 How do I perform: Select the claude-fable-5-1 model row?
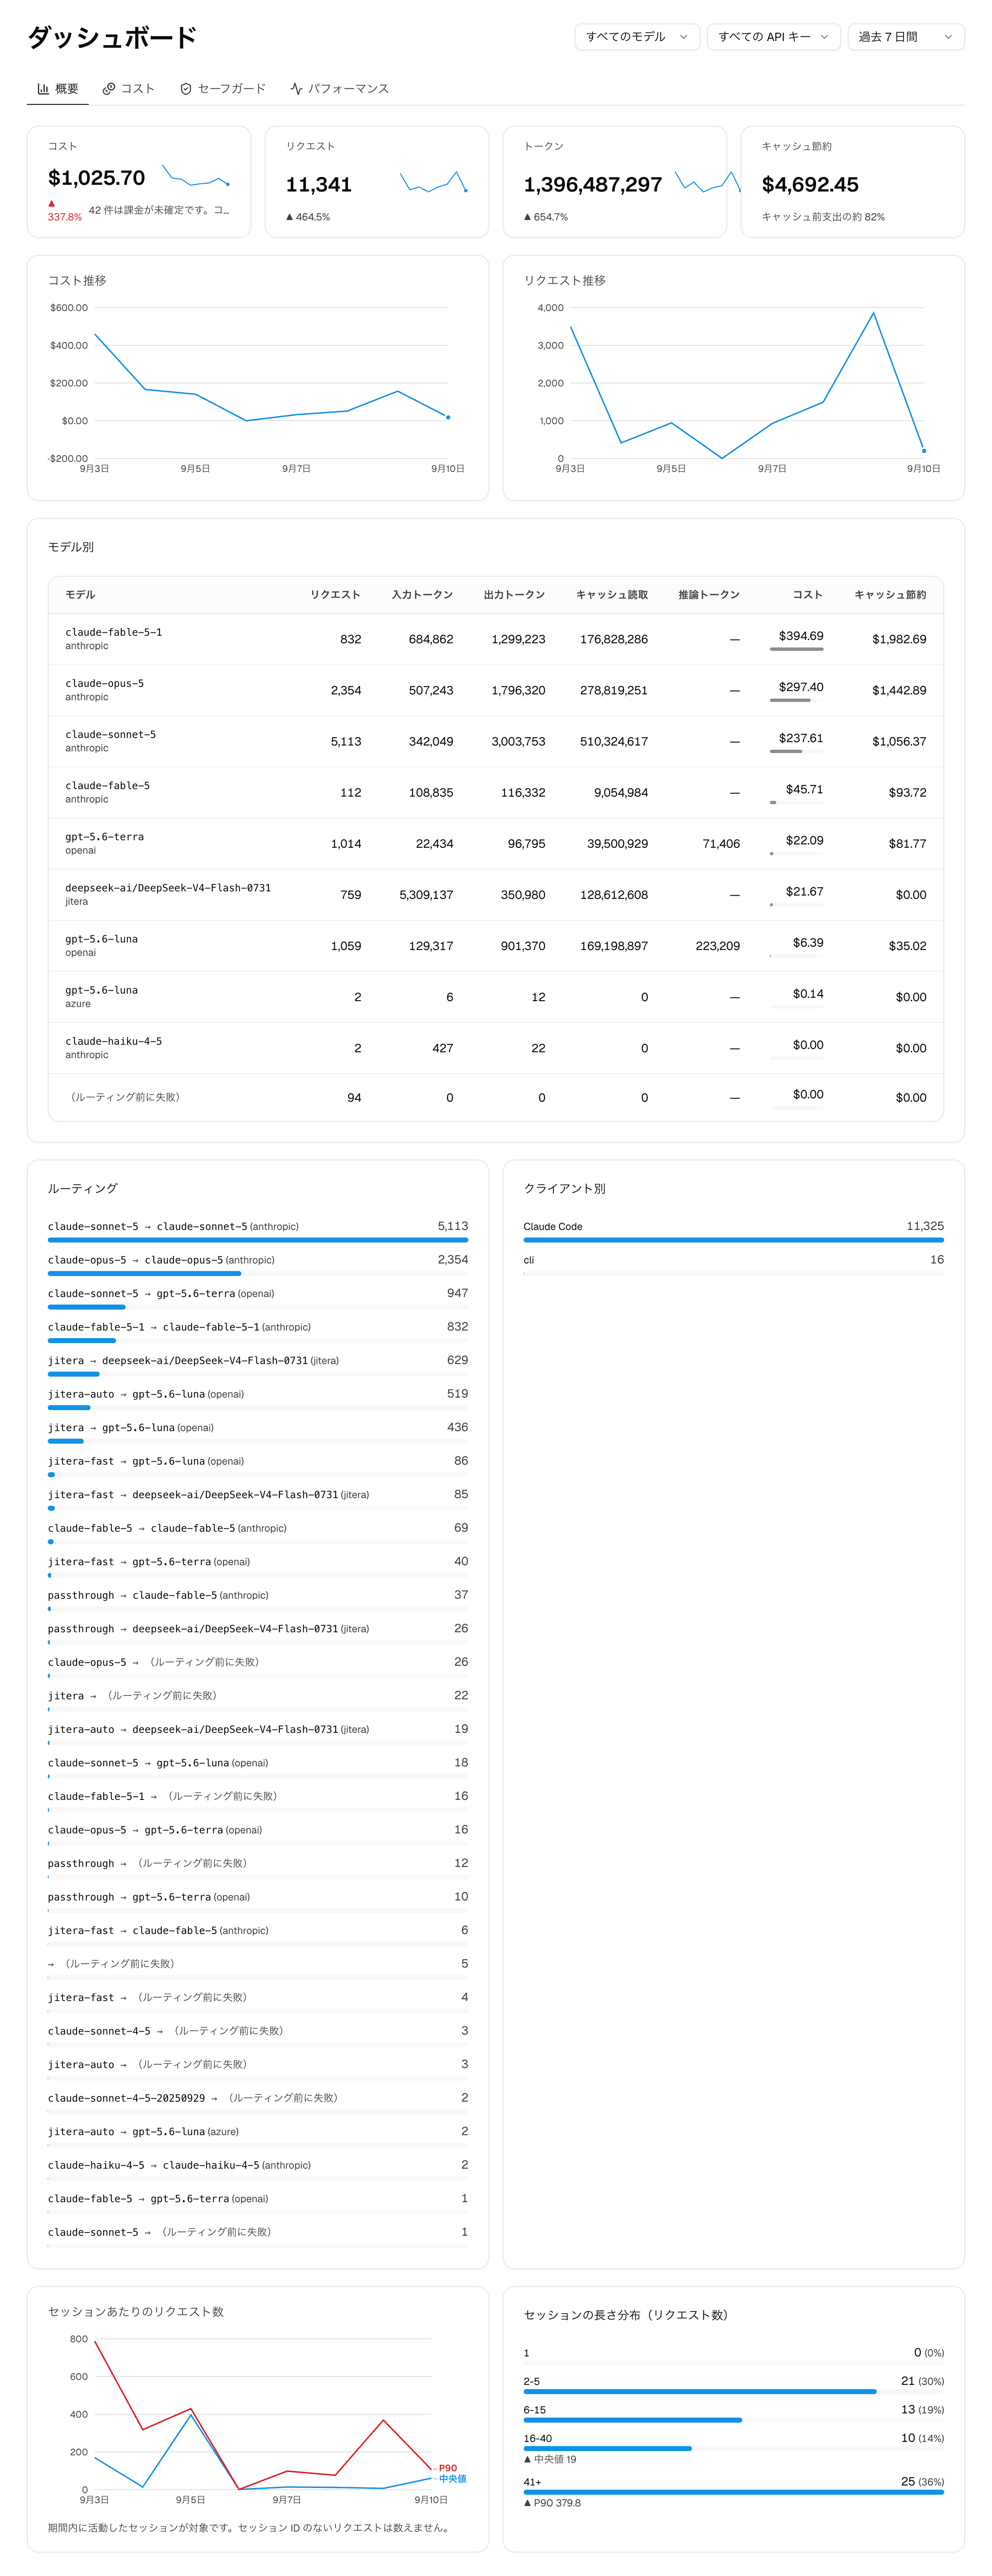tap(496, 639)
